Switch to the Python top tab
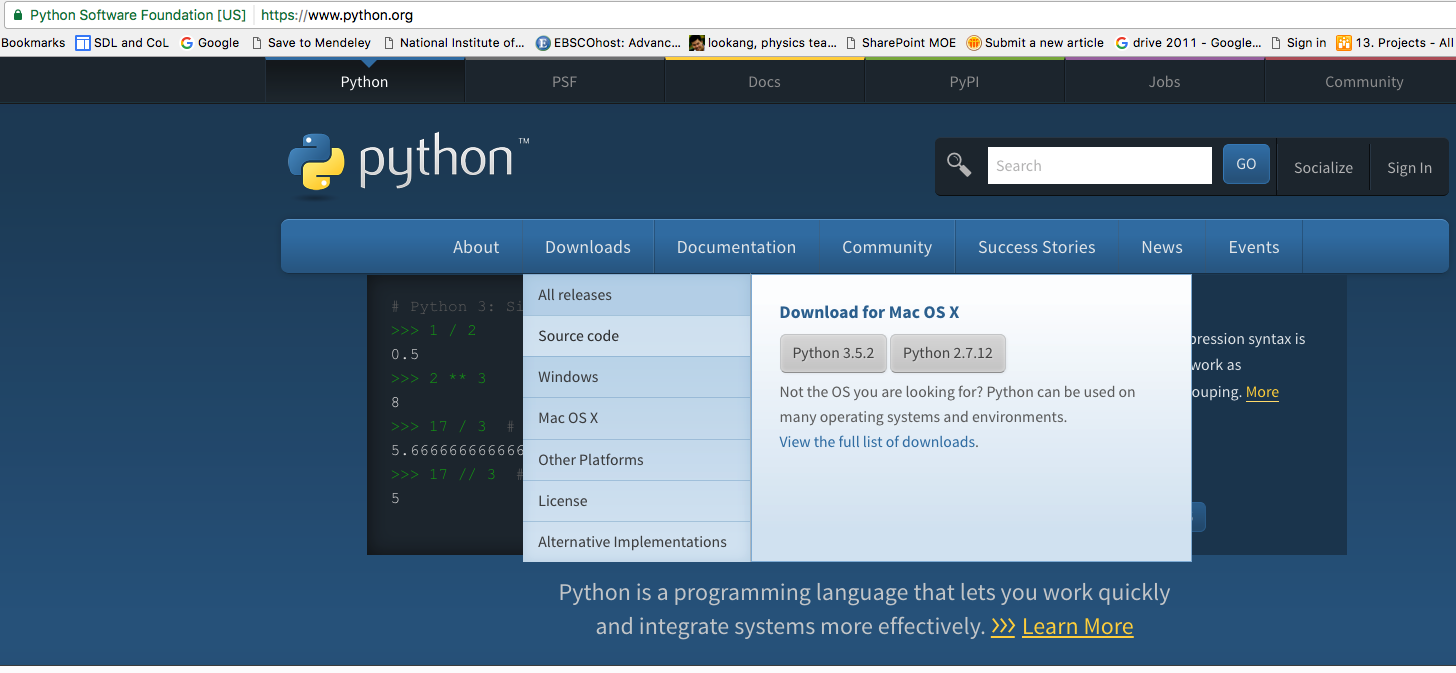Screen dimensions: 1456x673 click(364, 81)
